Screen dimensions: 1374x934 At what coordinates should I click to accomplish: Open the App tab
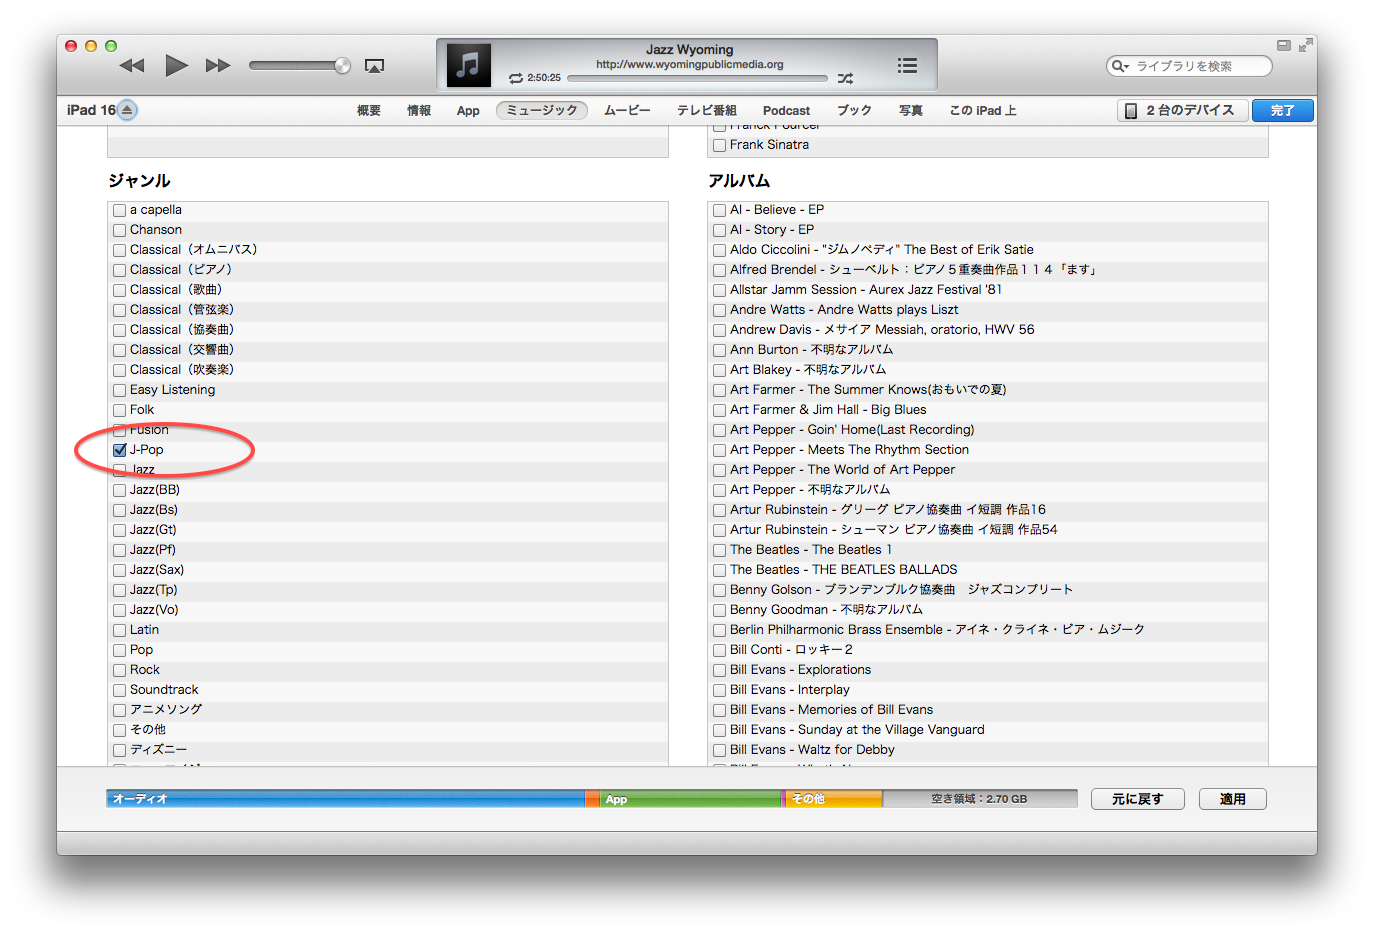coord(468,111)
